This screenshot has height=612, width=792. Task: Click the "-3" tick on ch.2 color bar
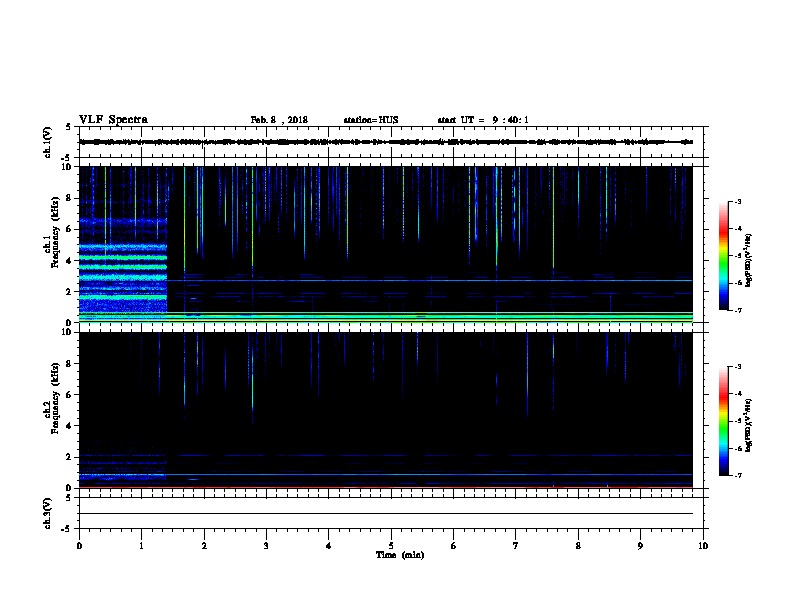pos(738,367)
